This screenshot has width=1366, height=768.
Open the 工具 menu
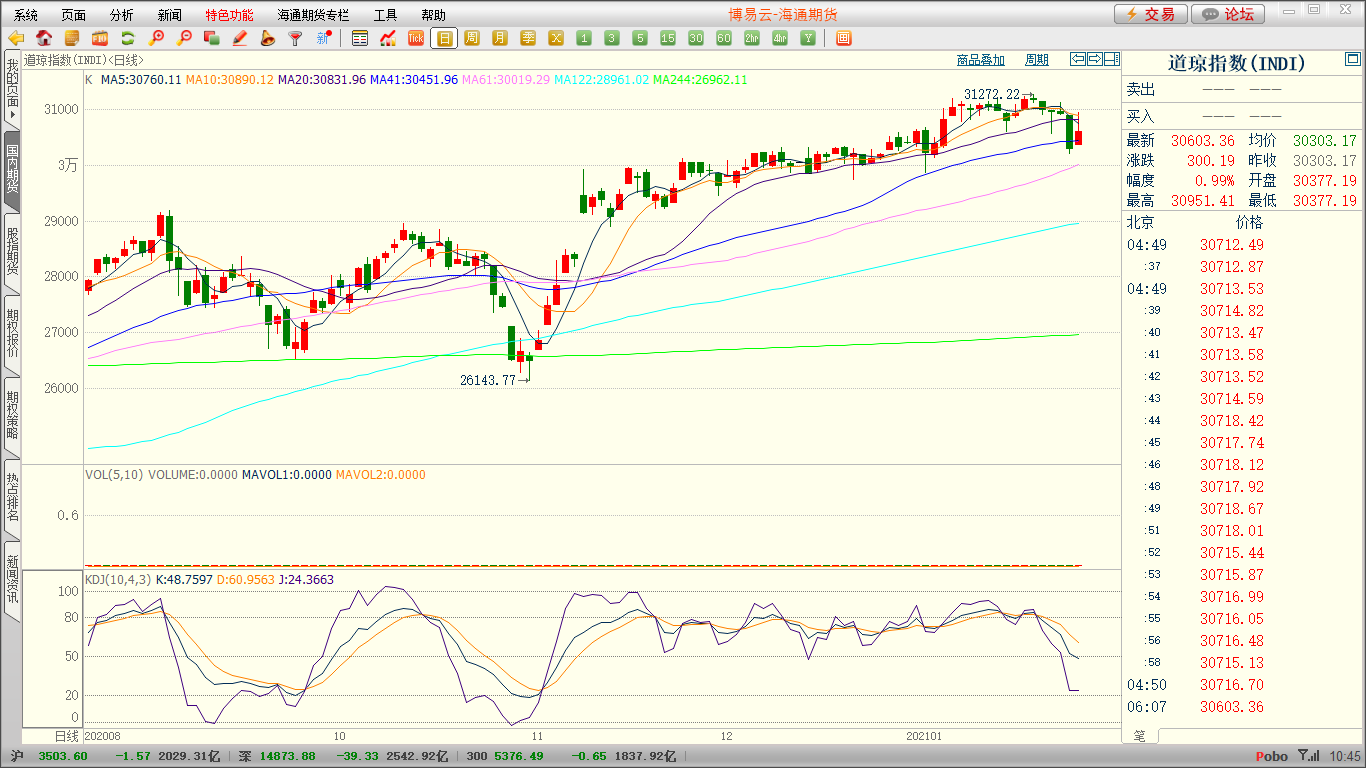(x=386, y=15)
